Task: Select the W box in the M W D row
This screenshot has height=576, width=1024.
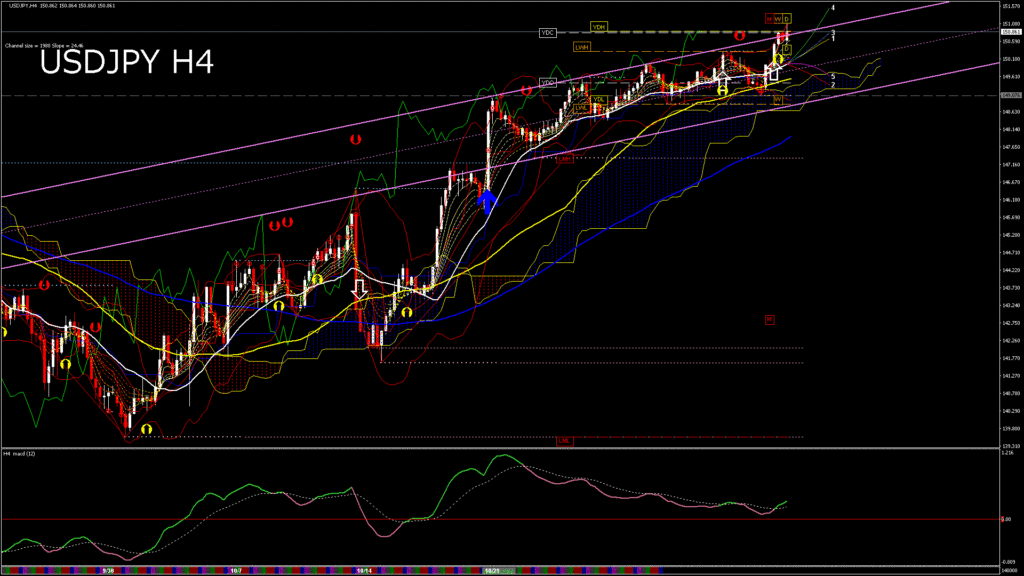Action: point(778,19)
